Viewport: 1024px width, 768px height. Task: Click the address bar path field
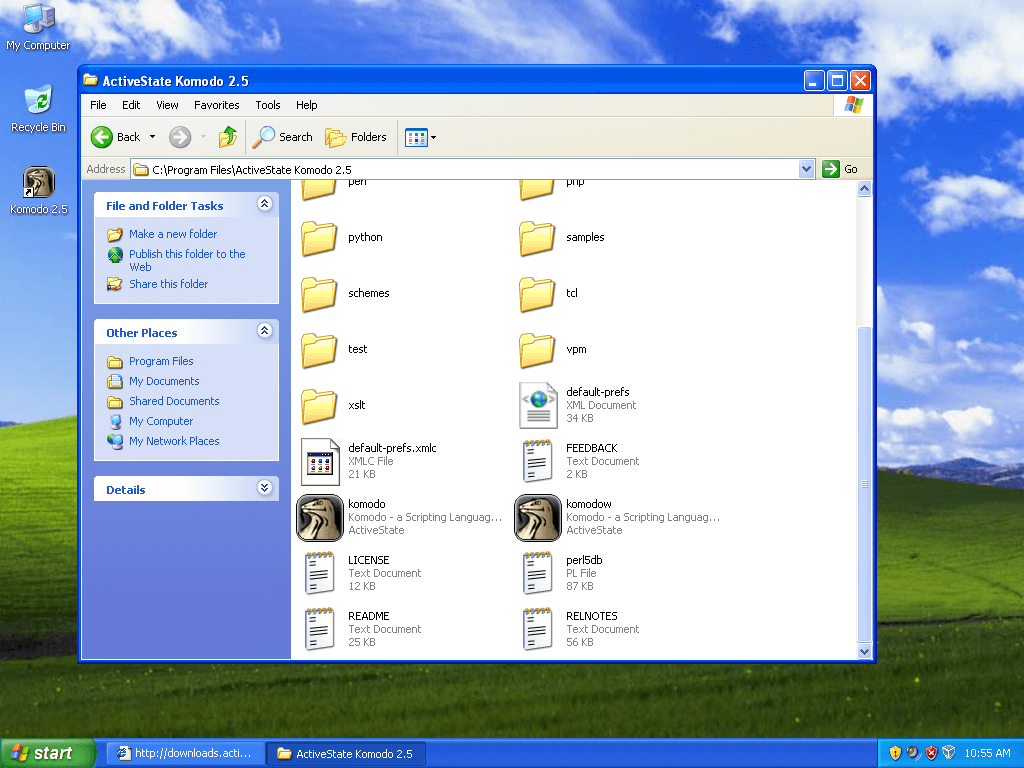pos(465,170)
